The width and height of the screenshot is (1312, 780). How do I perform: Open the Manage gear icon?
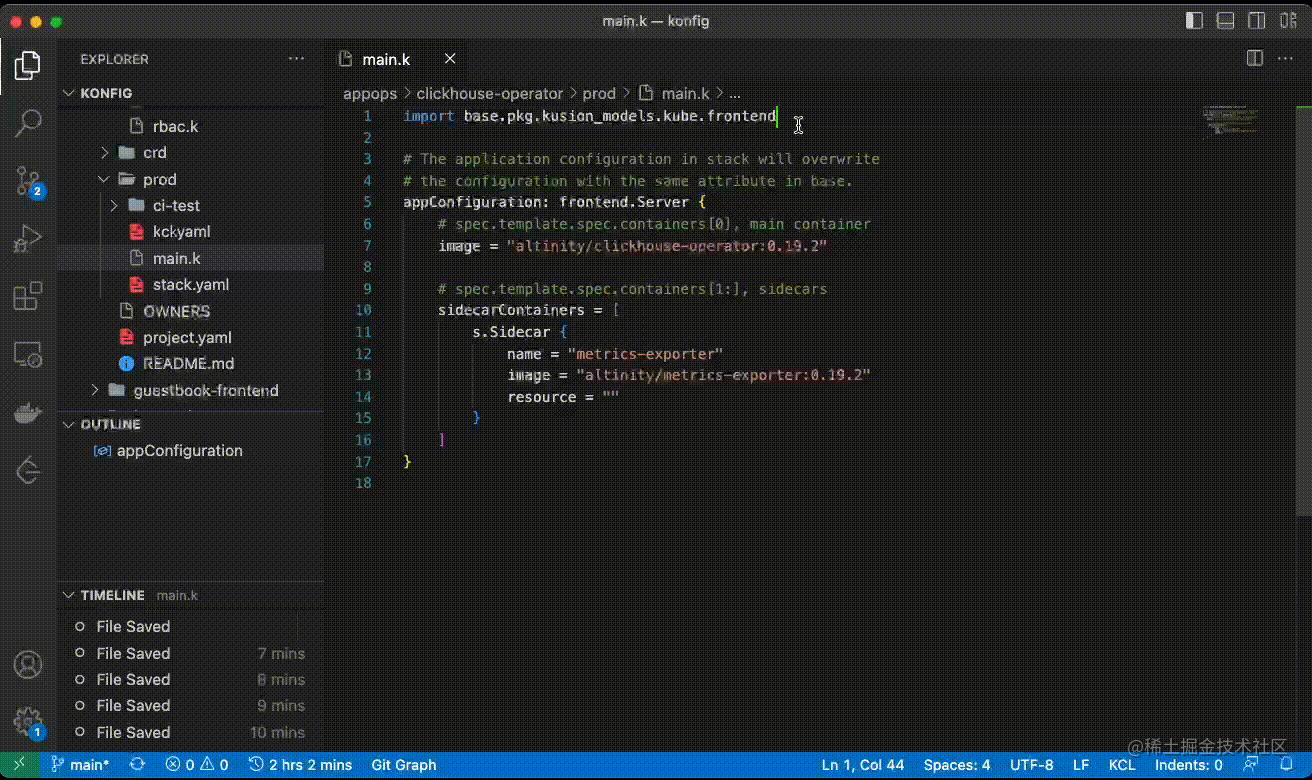point(28,721)
